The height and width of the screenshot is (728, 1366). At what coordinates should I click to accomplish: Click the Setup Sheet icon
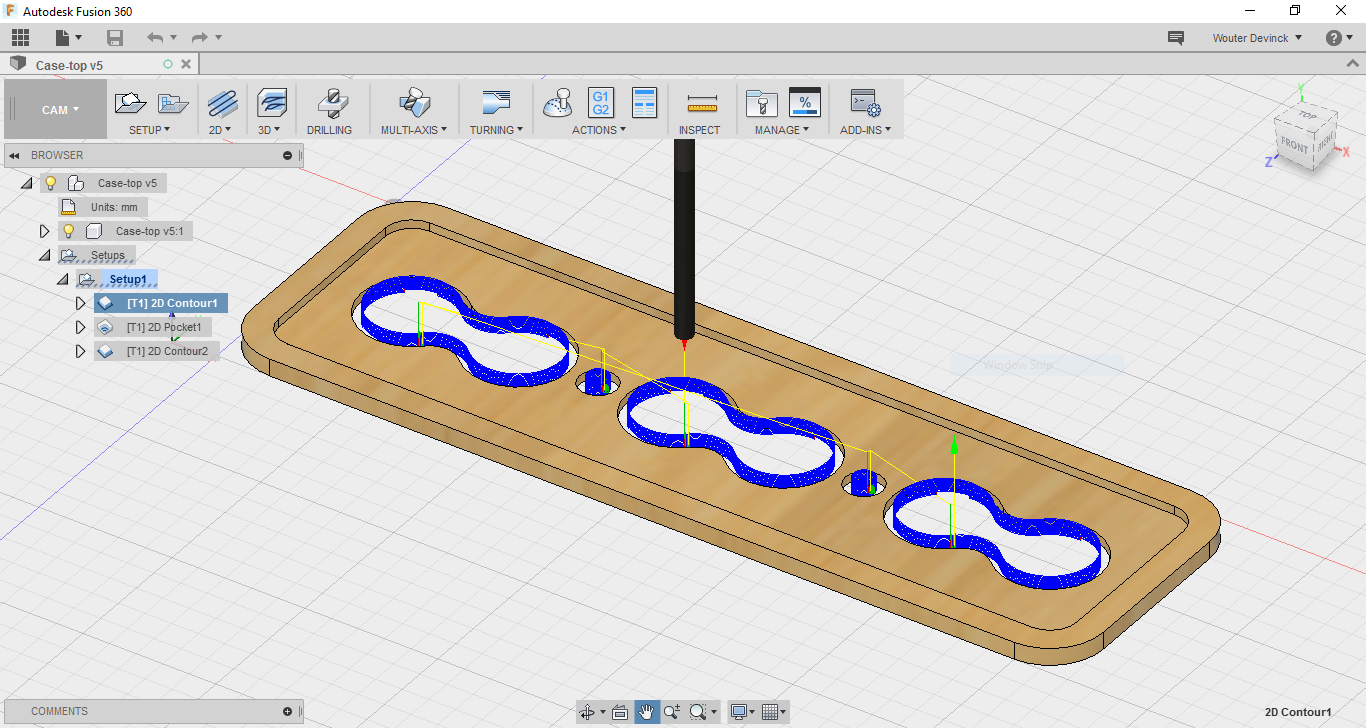click(645, 102)
